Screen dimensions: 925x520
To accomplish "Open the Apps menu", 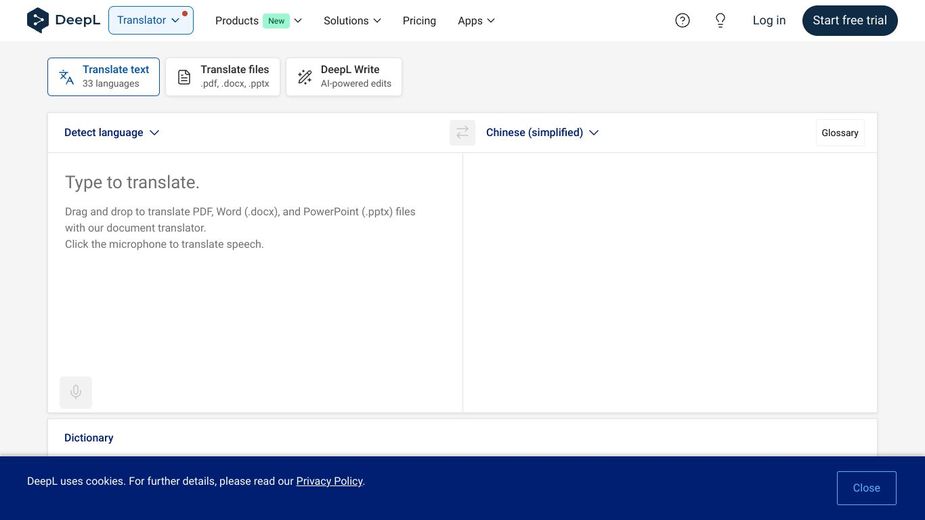I will point(476,21).
